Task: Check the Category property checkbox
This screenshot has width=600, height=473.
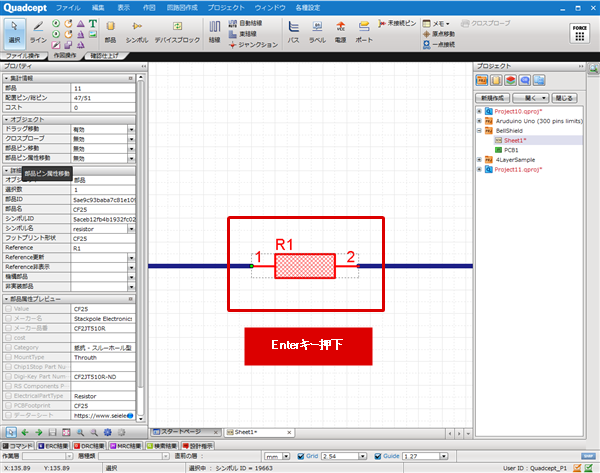Action: (x=8, y=347)
